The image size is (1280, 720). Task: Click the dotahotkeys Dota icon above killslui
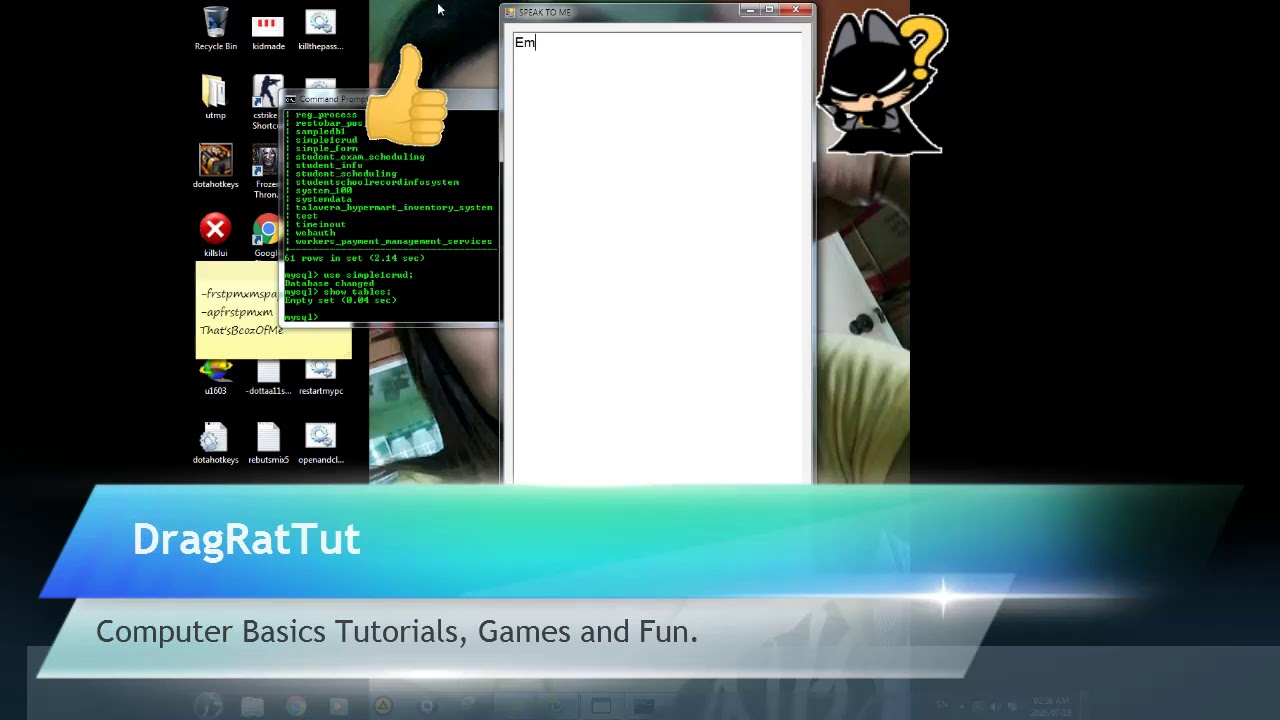[x=215, y=166]
